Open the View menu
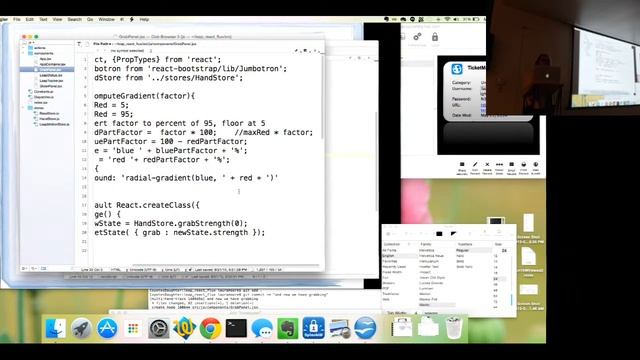Viewport: 640px width, 360px height. [x=58, y=19]
